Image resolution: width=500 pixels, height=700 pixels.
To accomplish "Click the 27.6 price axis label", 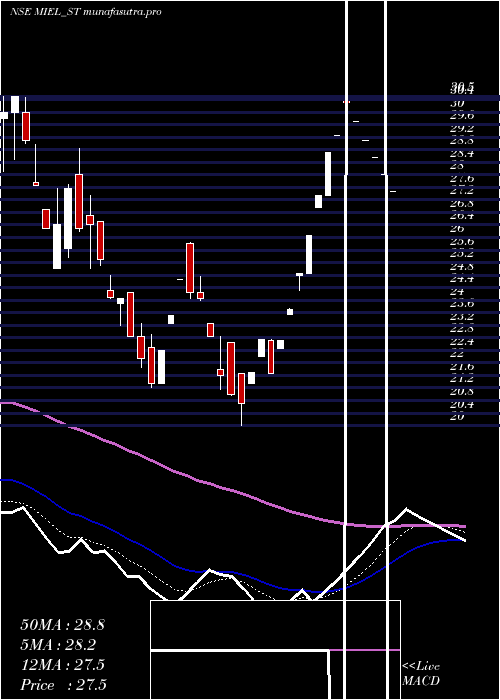I will pyautogui.click(x=462, y=179).
